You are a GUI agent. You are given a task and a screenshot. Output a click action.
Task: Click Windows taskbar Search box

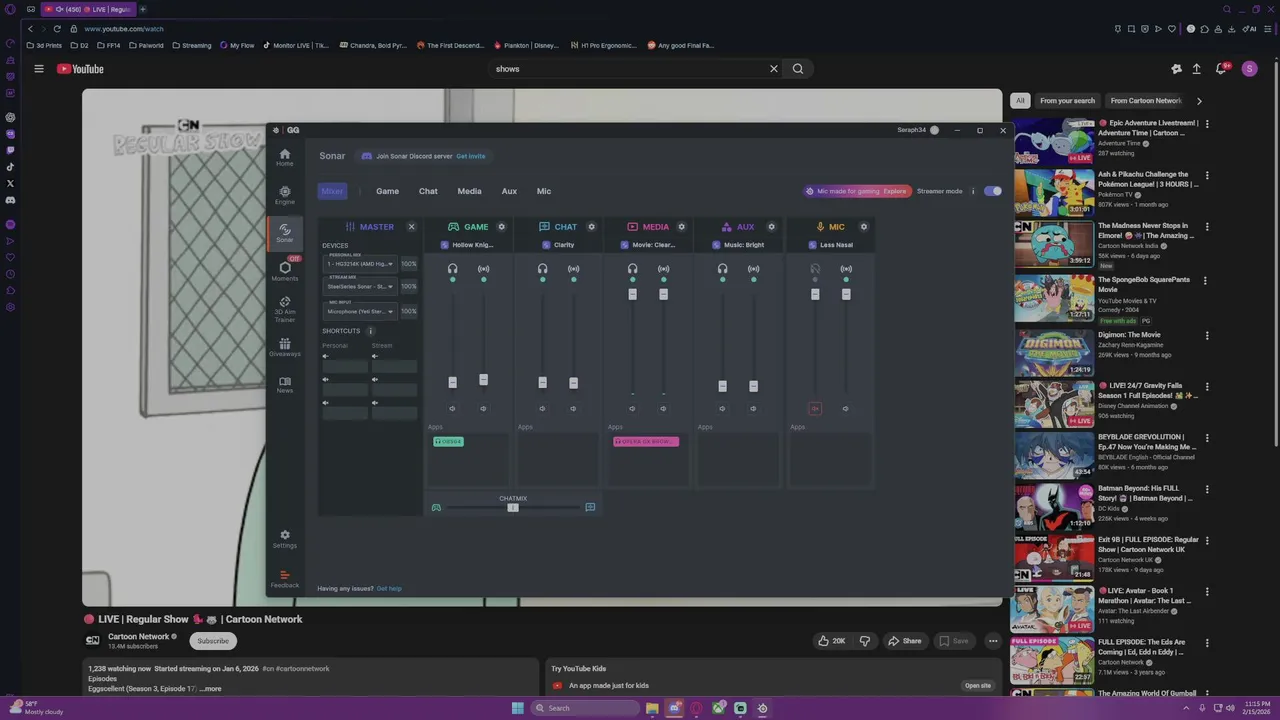[585, 708]
